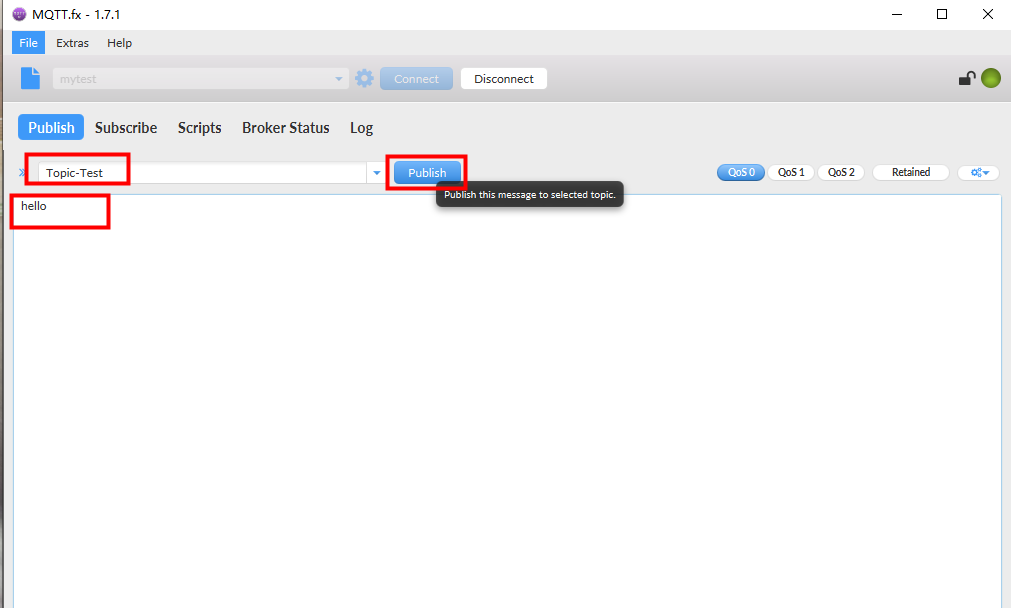Open connection settings gear icon
Viewport: 1011px width, 608px height.
click(x=364, y=78)
